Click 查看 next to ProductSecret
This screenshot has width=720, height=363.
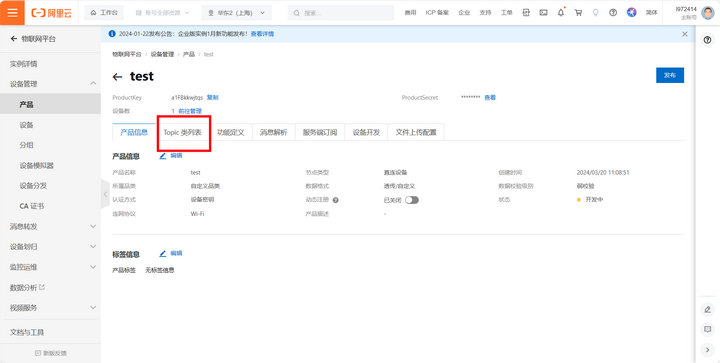pos(490,98)
